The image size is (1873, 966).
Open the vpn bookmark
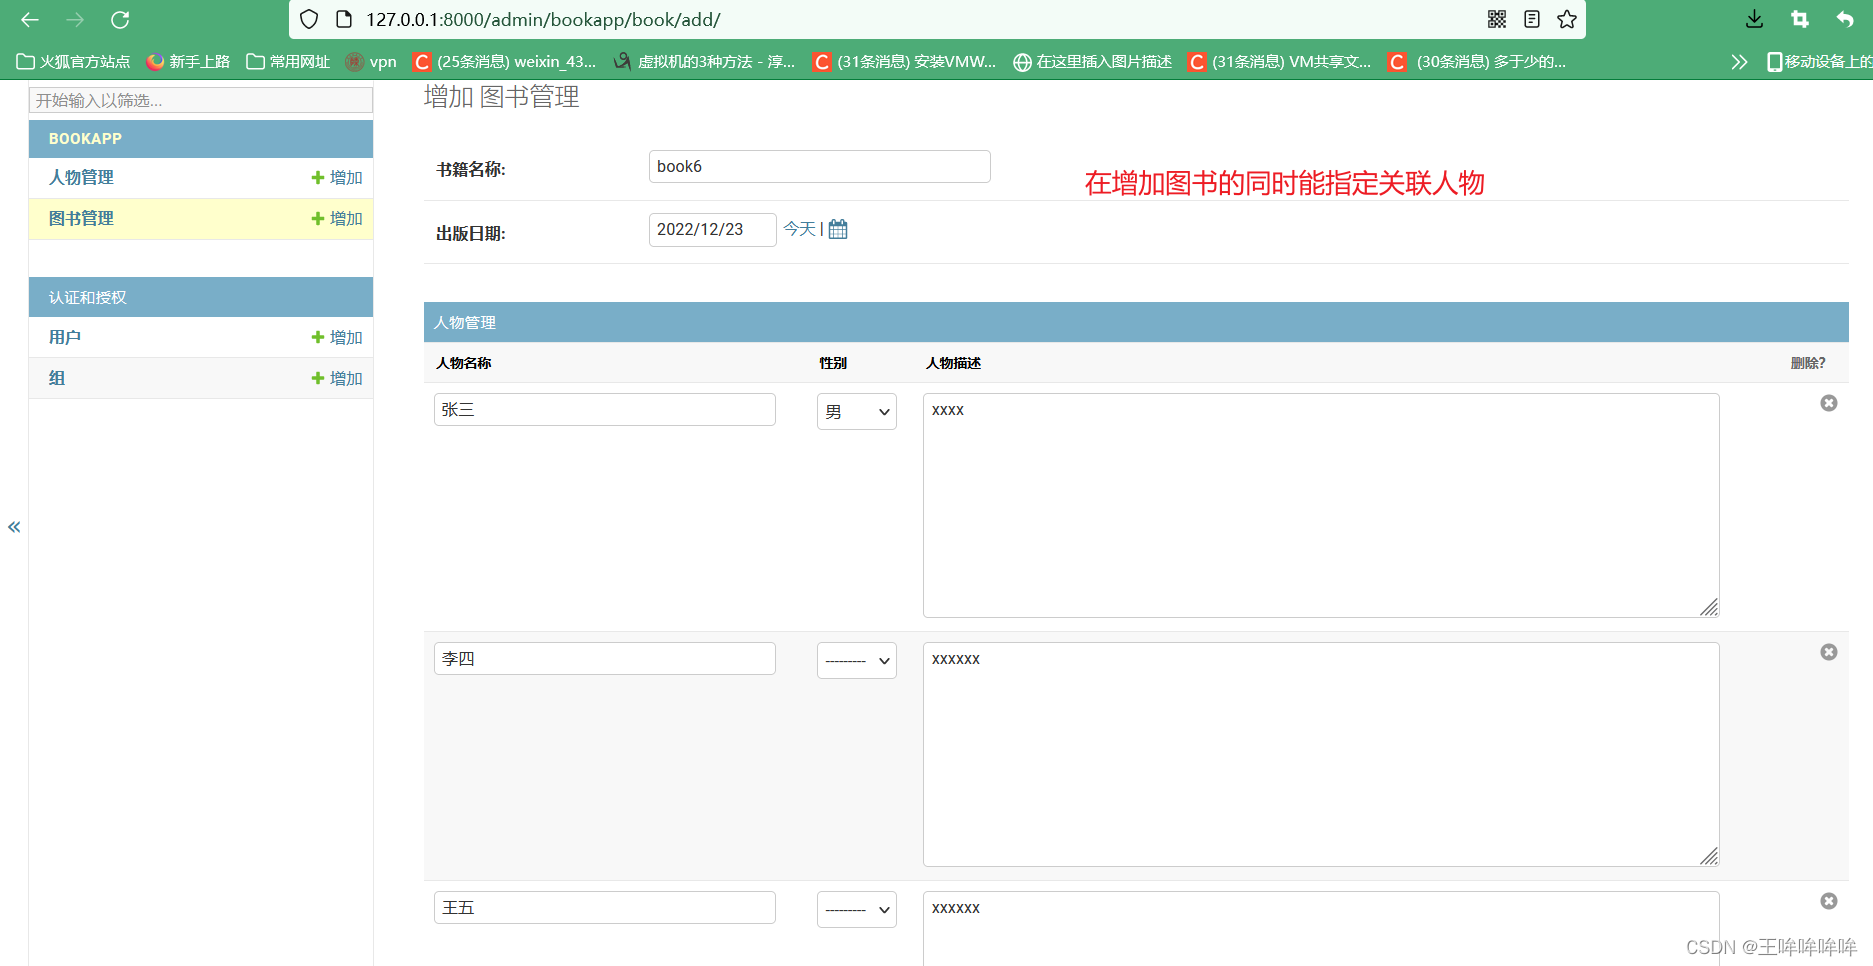coord(371,62)
